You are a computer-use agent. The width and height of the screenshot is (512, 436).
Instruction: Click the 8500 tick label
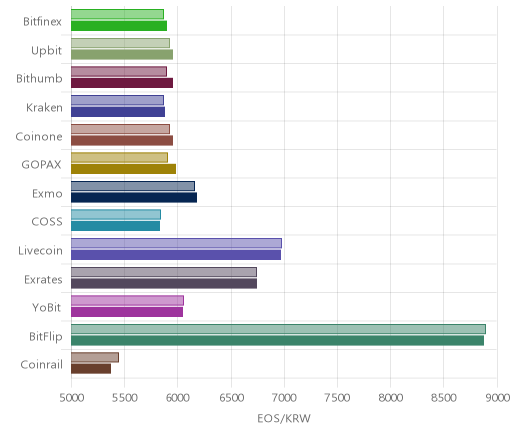tap(444, 398)
